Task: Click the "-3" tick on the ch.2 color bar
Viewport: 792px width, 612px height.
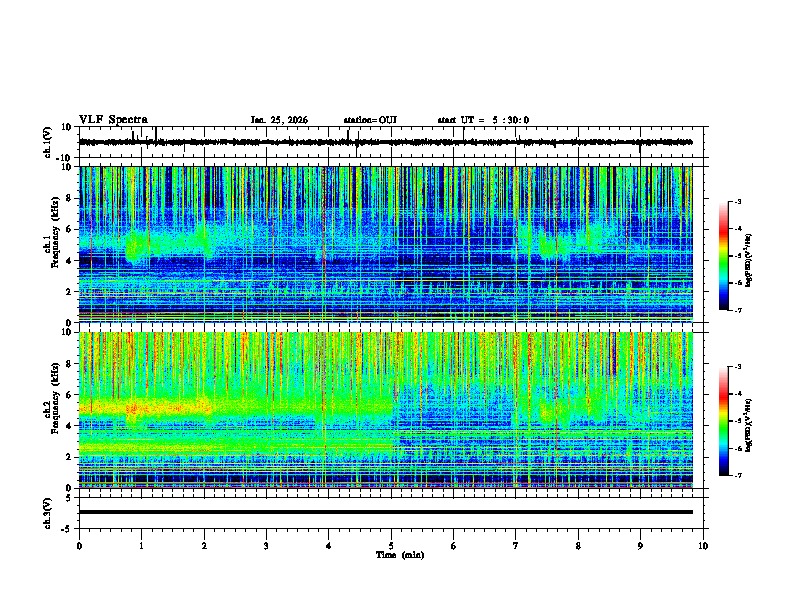Action: 738,367
